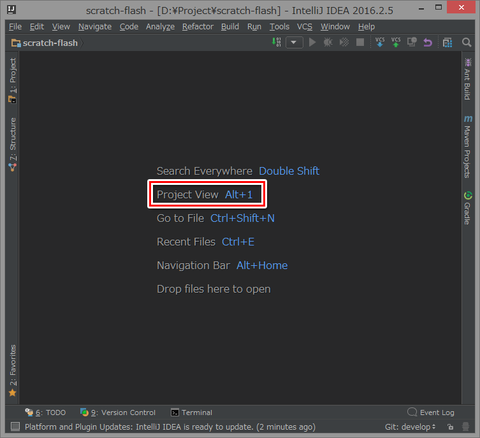Open the Build menu
This screenshot has width=480, height=438.
pos(230,27)
